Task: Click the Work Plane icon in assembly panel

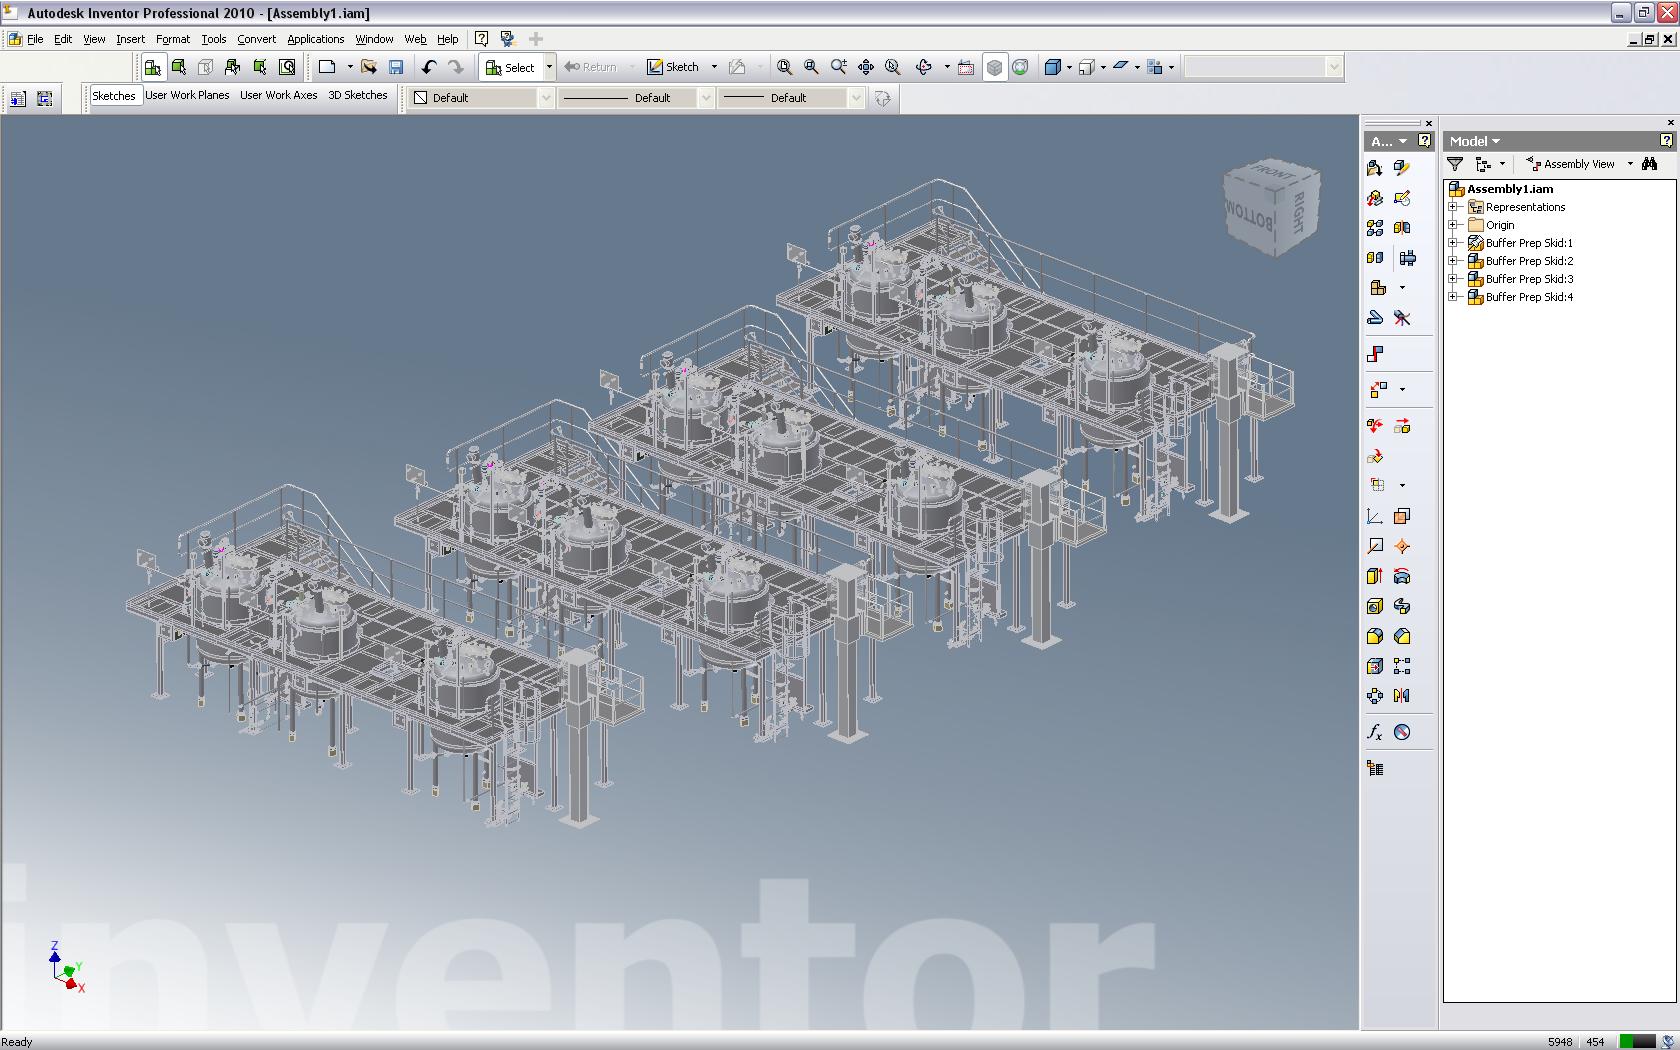Action: [1402, 516]
